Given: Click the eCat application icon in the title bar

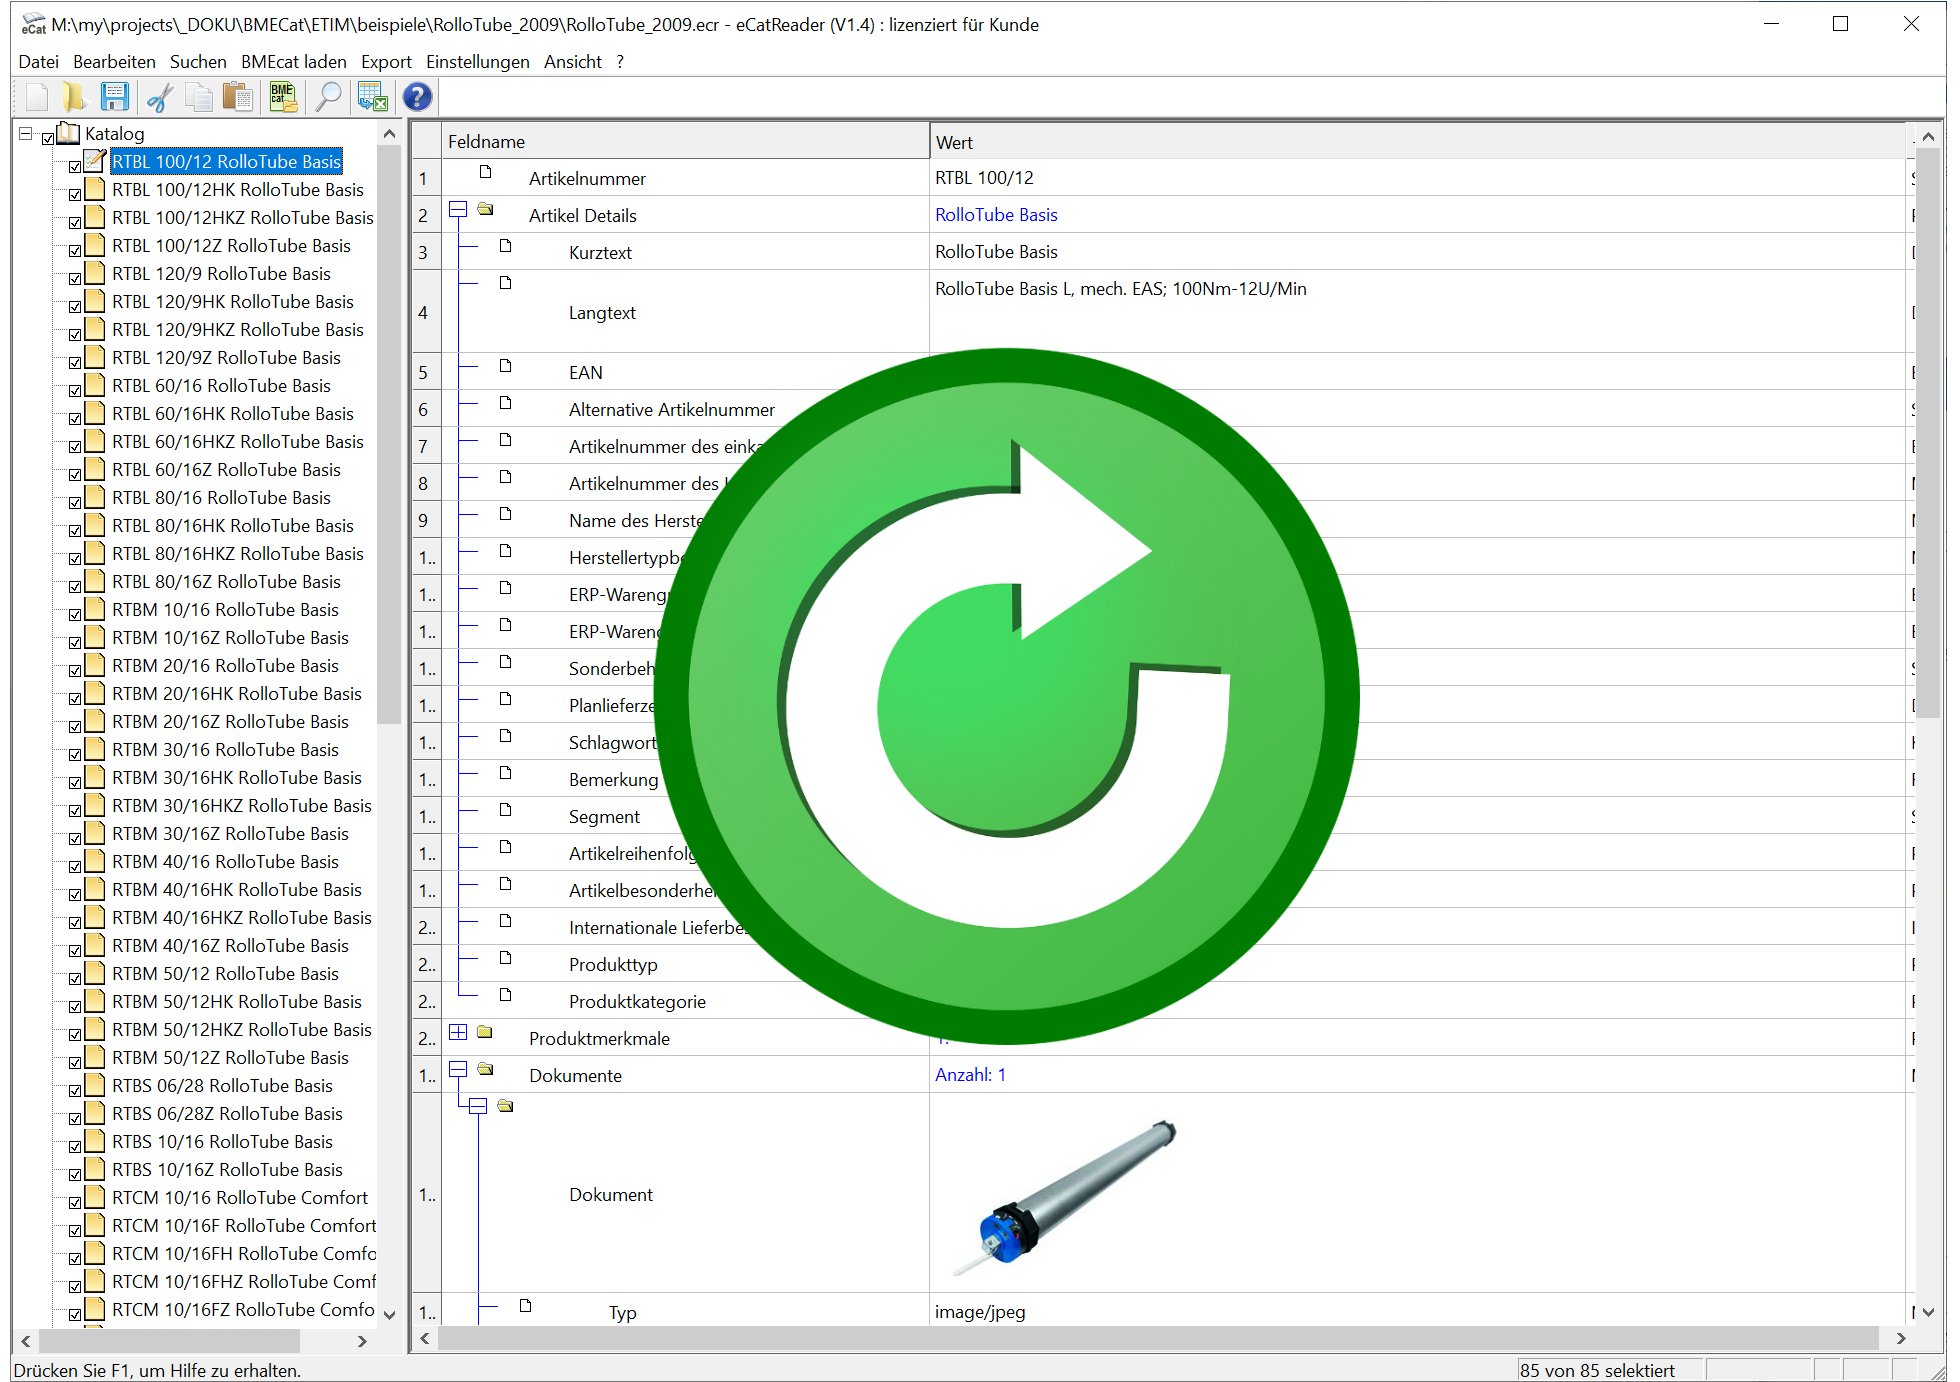Looking at the screenshot, I should pos(33,24).
